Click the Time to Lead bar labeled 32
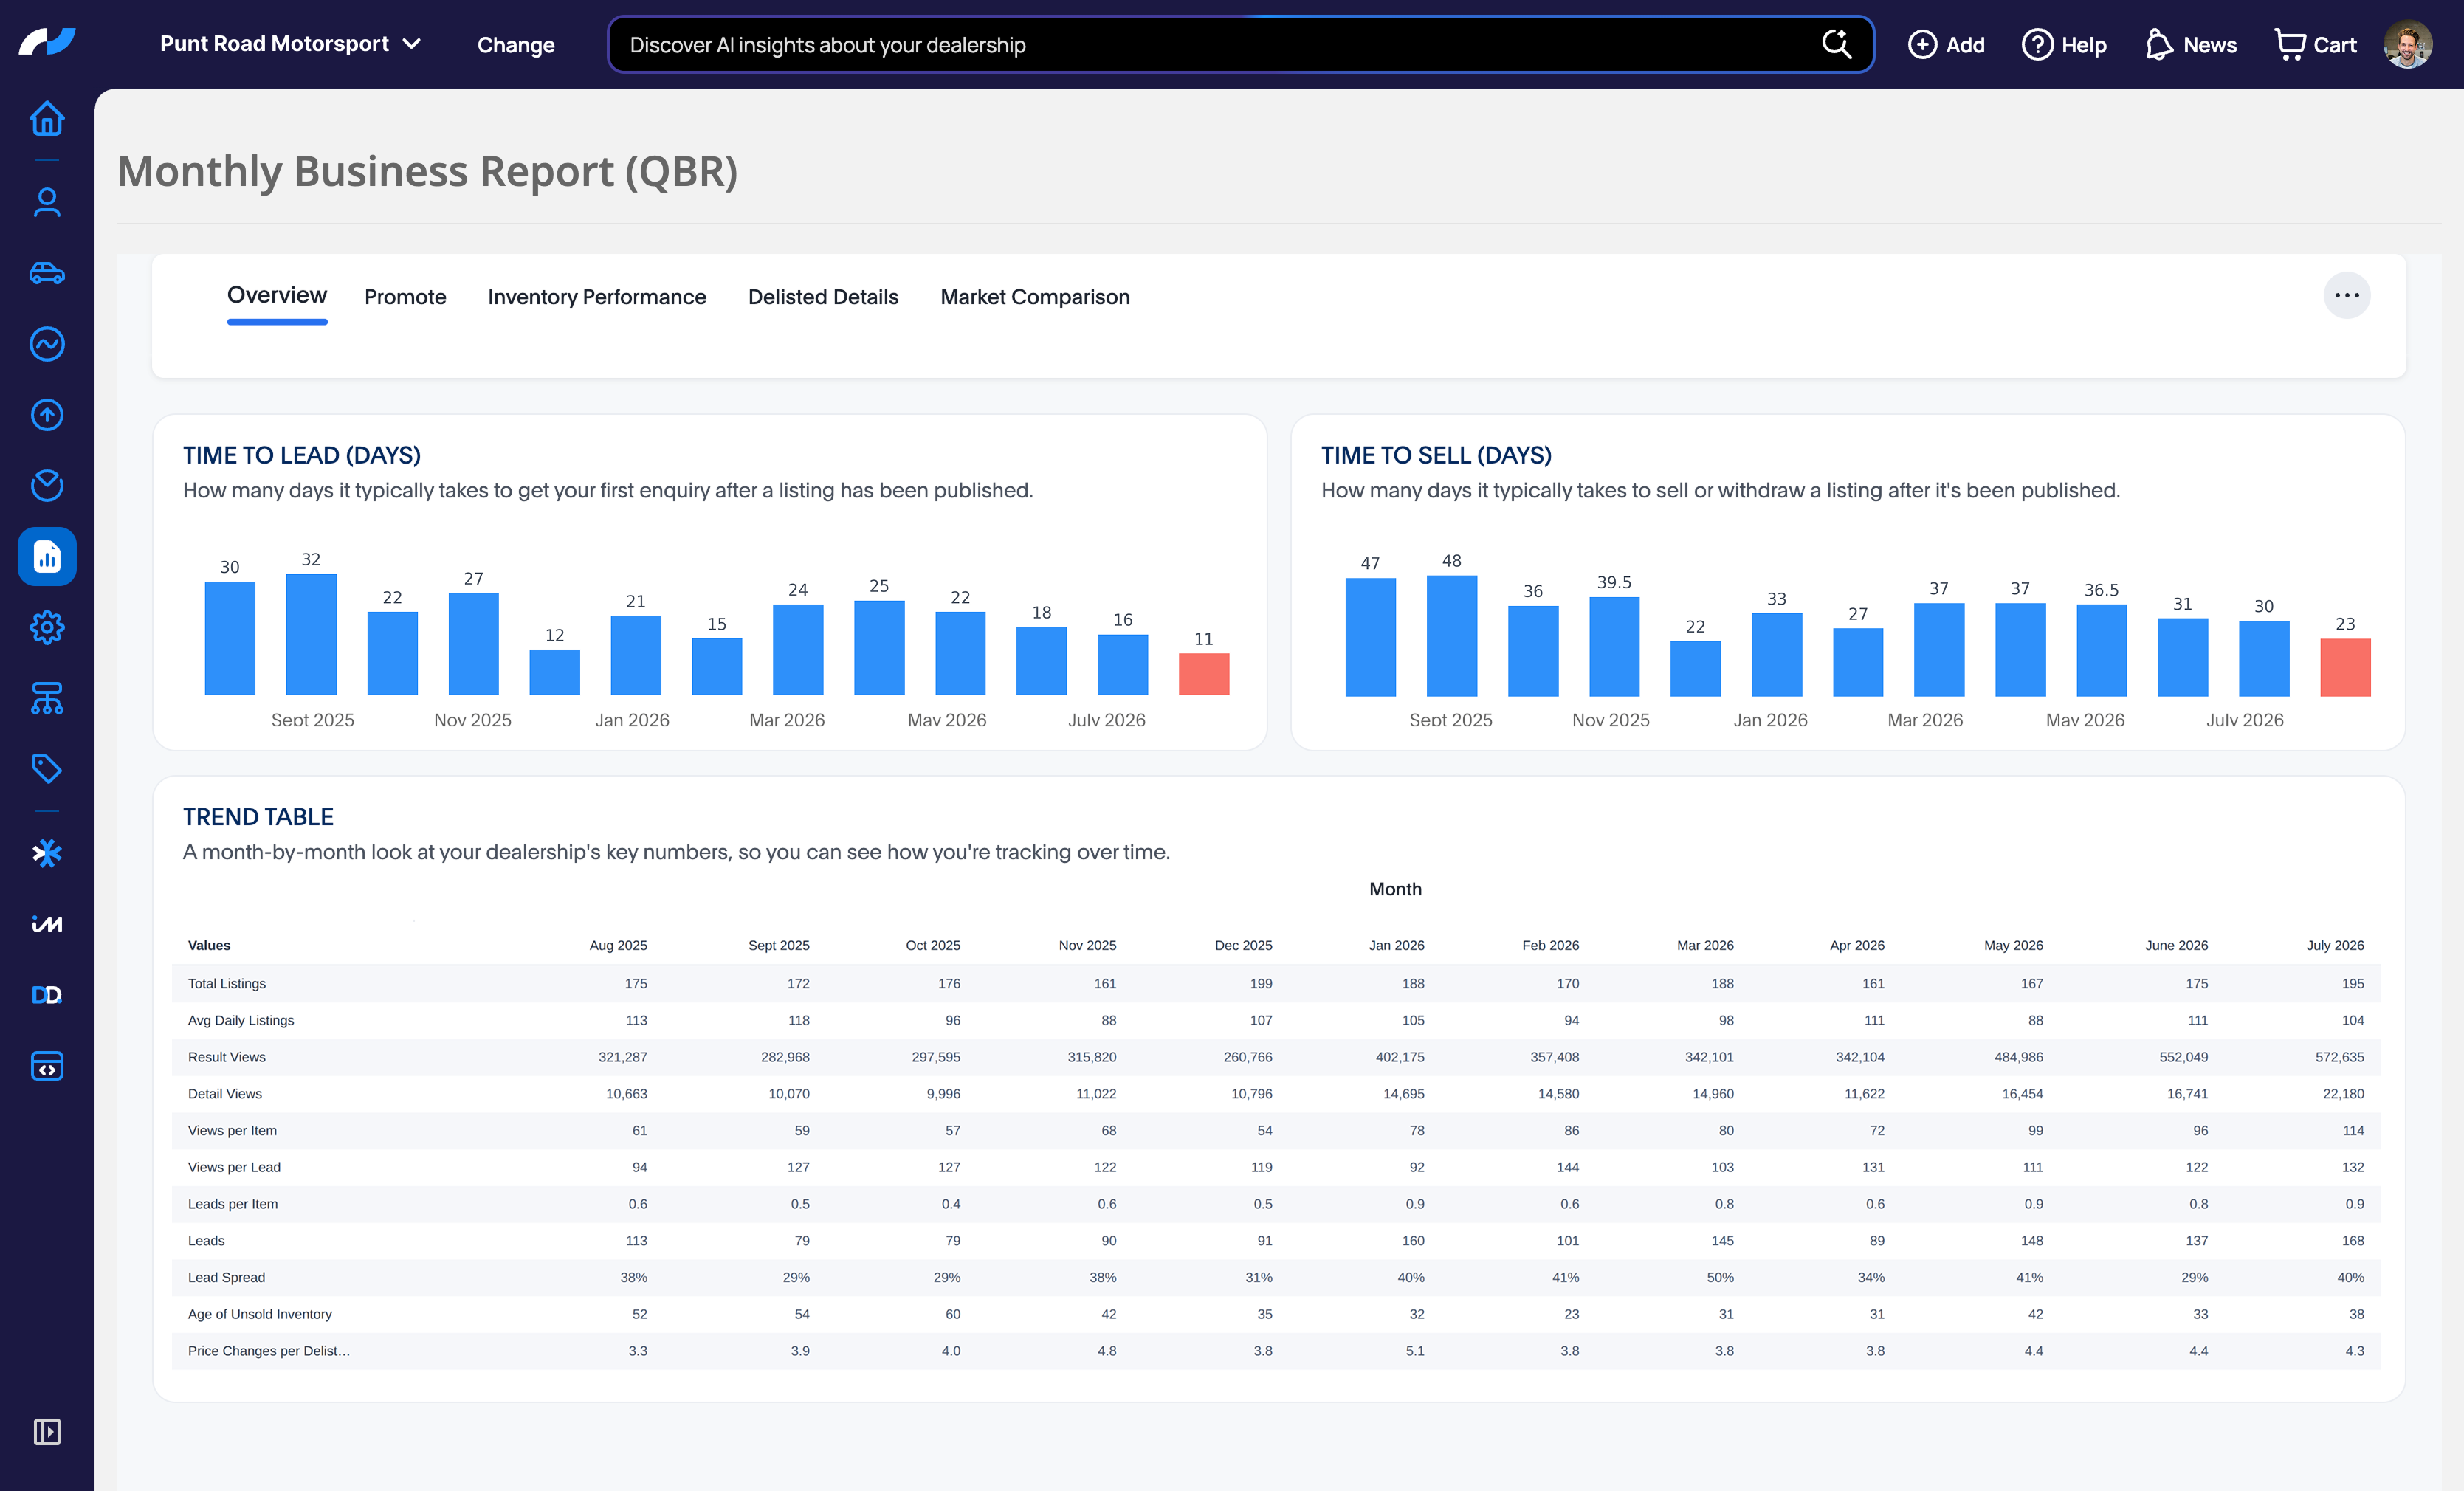This screenshot has width=2464, height=1491. tap(311, 634)
